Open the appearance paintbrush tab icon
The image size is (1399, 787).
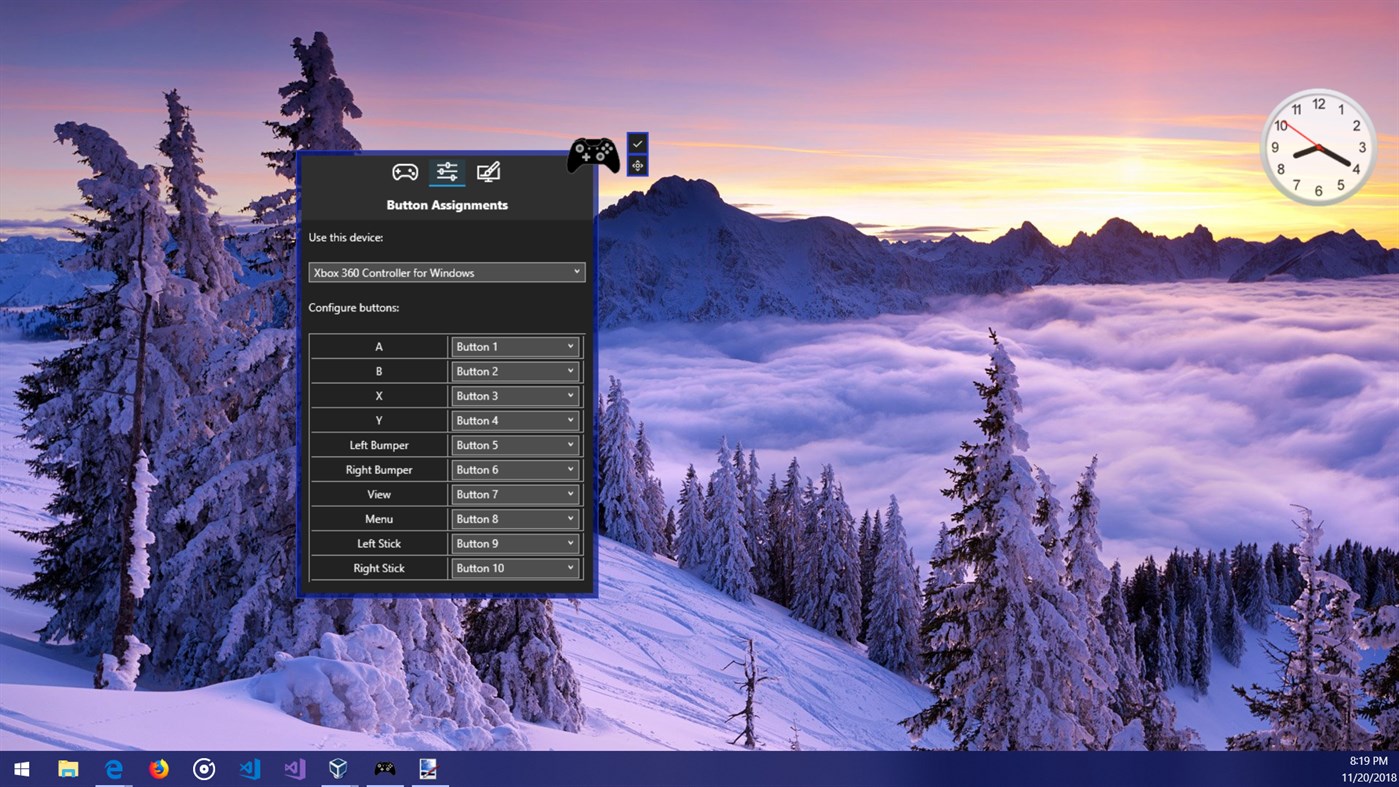point(488,172)
